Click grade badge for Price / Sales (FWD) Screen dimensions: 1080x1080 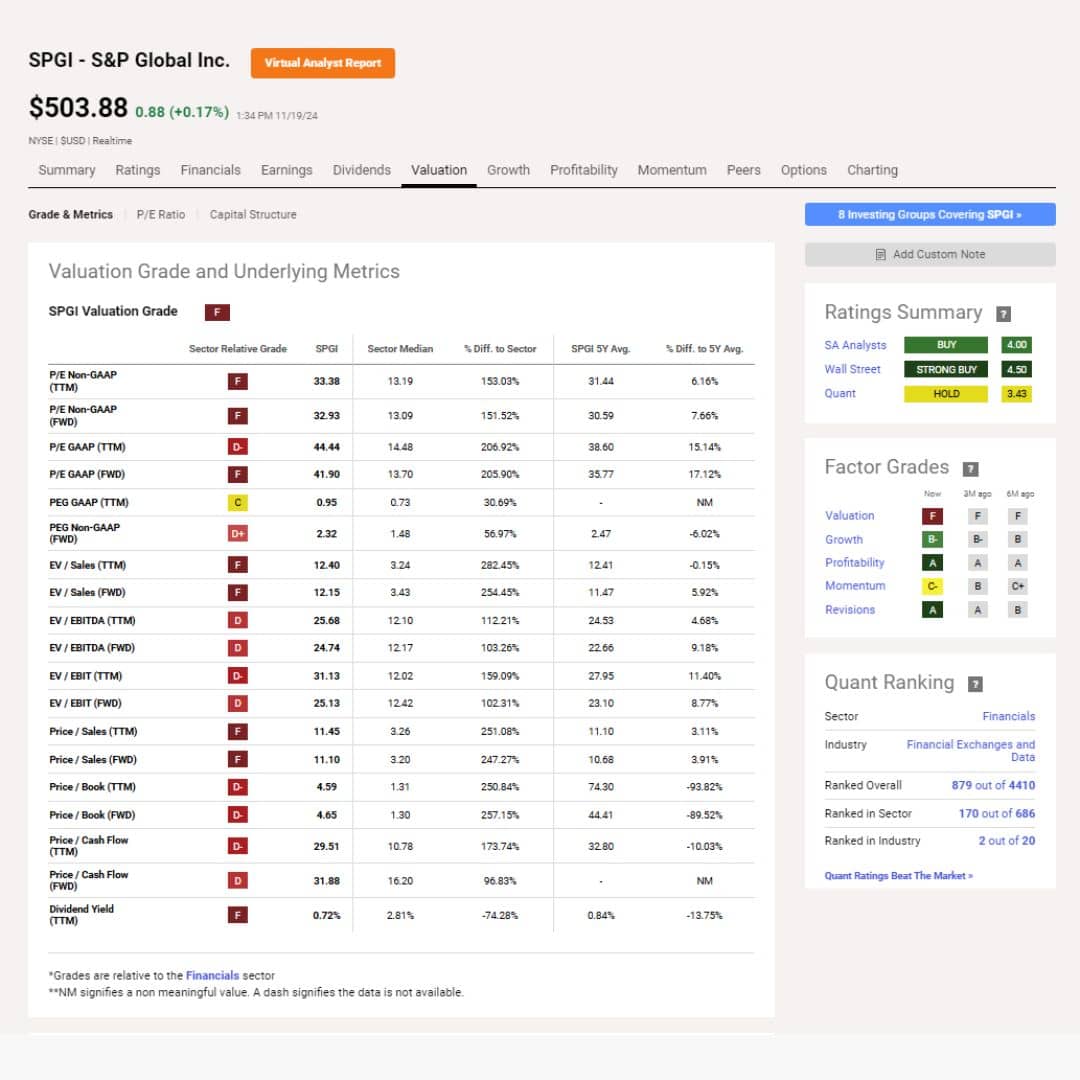(238, 760)
